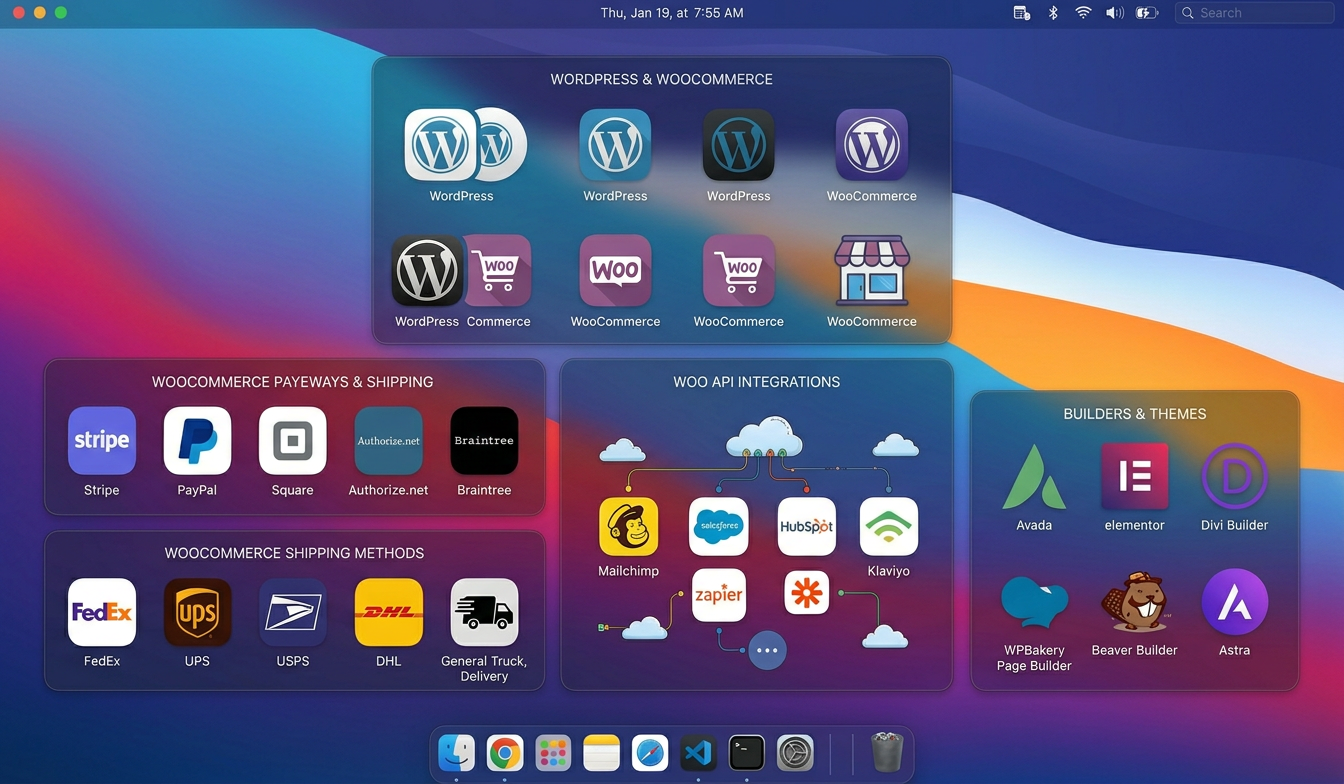Screen dimensions: 1344x784
Task: Launch the USPS shipping icon
Action: [292, 612]
